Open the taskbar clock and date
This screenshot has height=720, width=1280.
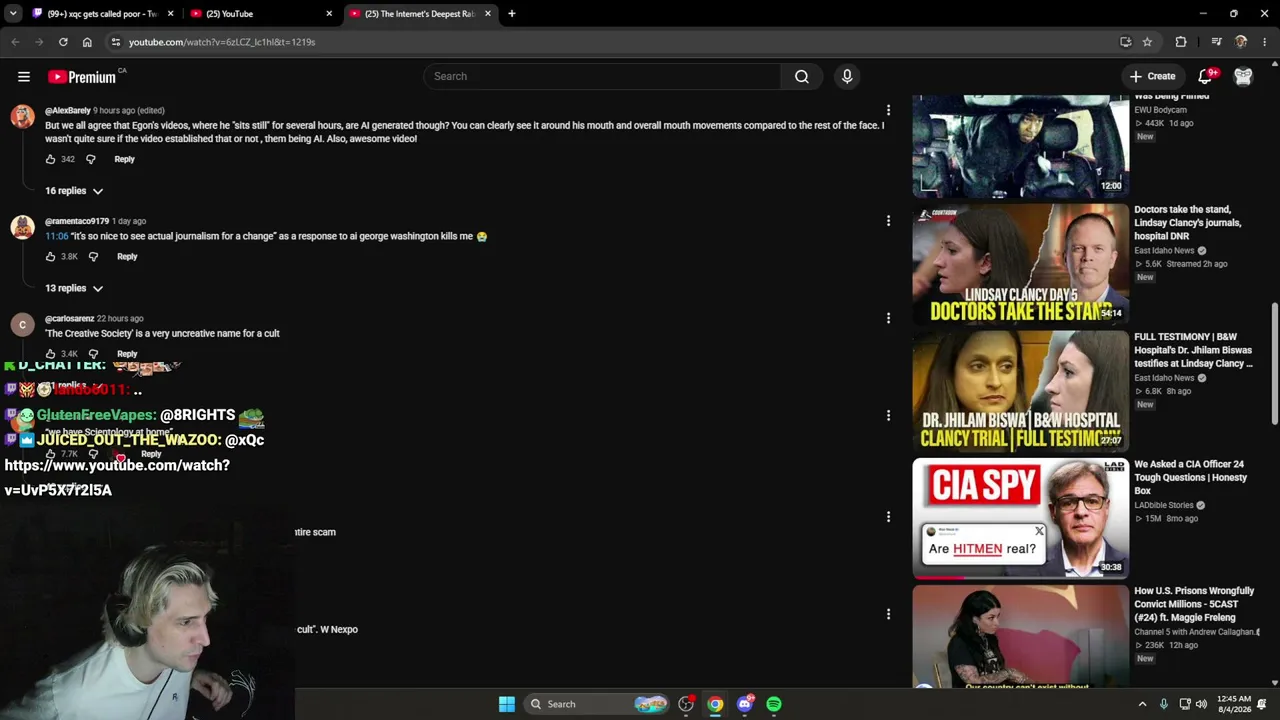pos(1234,704)
